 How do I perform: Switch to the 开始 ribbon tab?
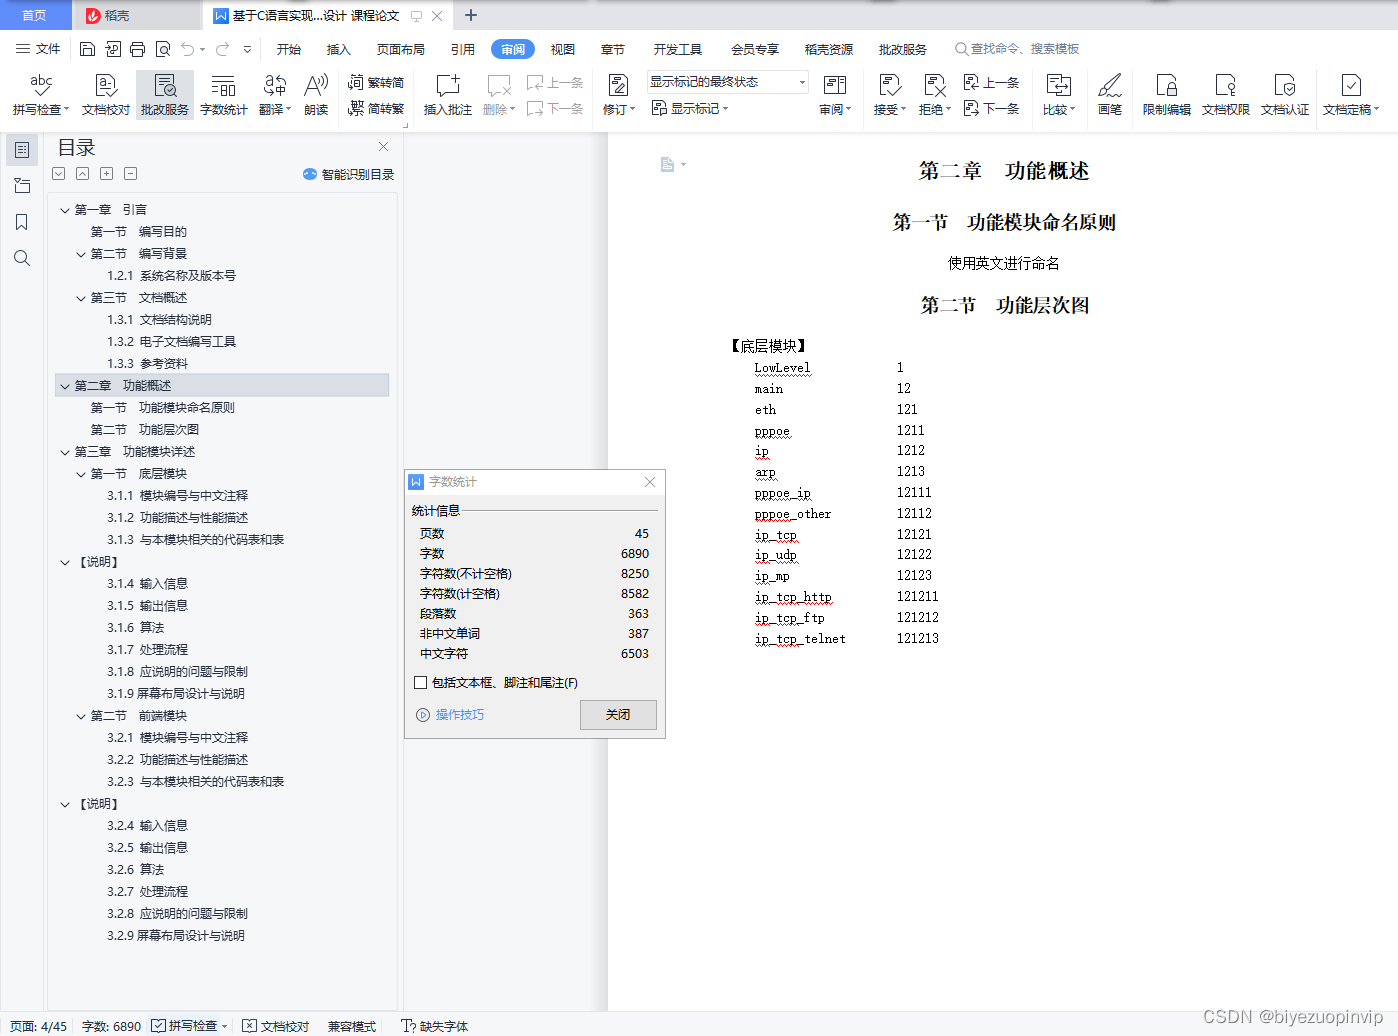point(289,49)
